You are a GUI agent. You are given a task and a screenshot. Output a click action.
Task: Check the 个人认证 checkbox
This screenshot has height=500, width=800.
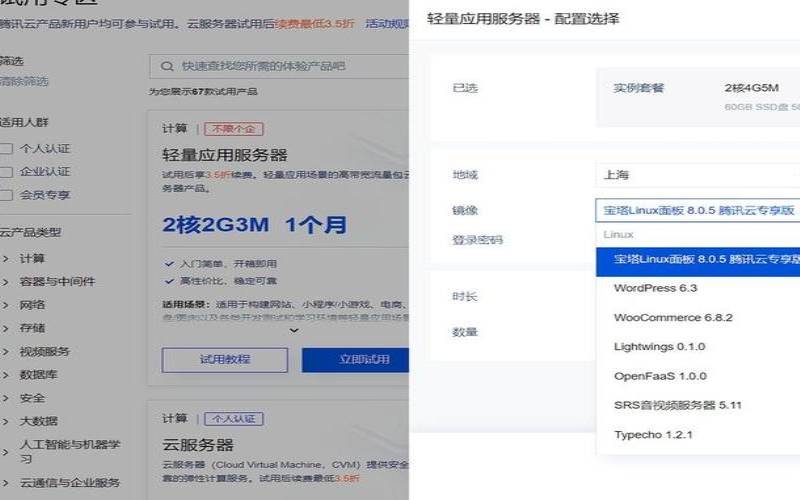click(8, 148)
